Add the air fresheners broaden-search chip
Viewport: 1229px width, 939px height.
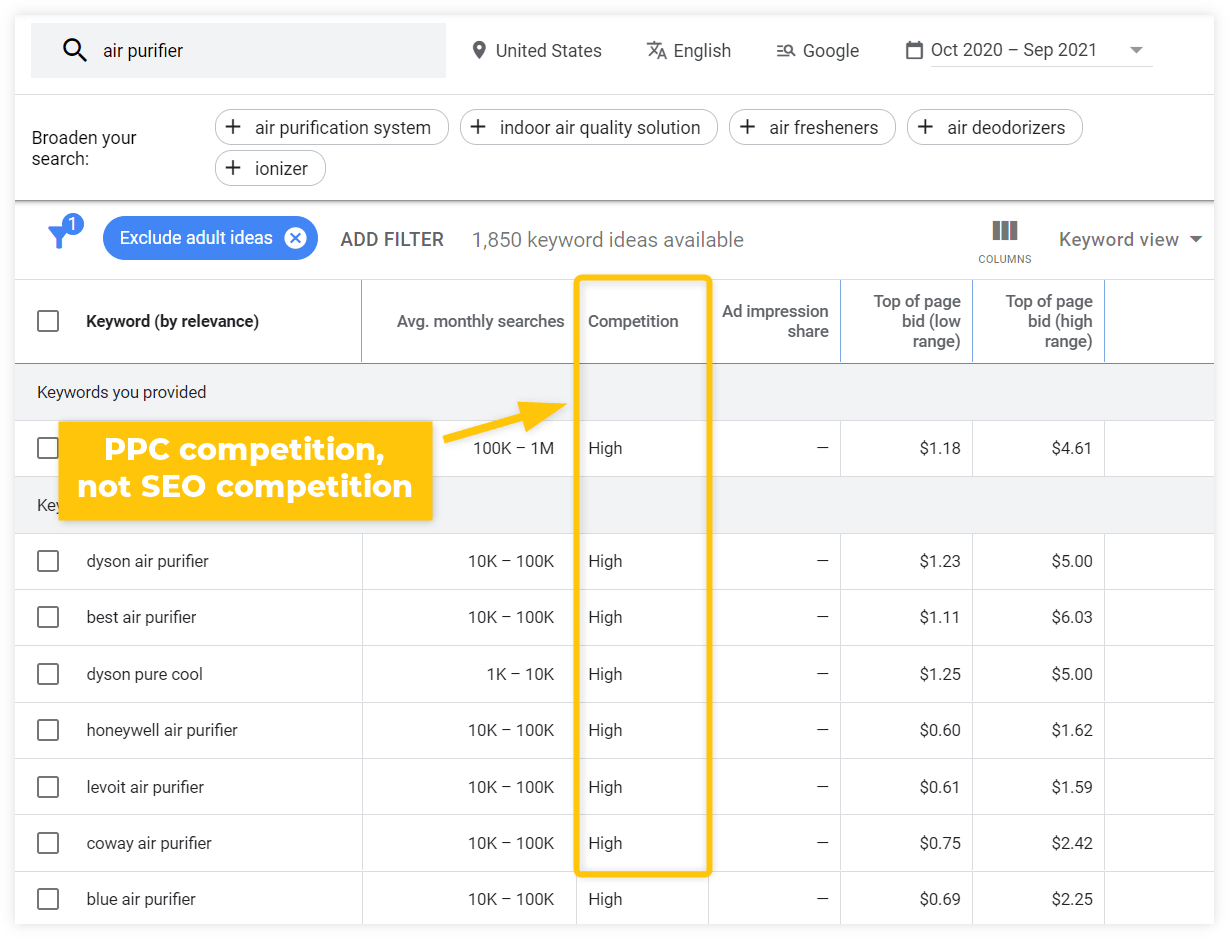(812, 127)
